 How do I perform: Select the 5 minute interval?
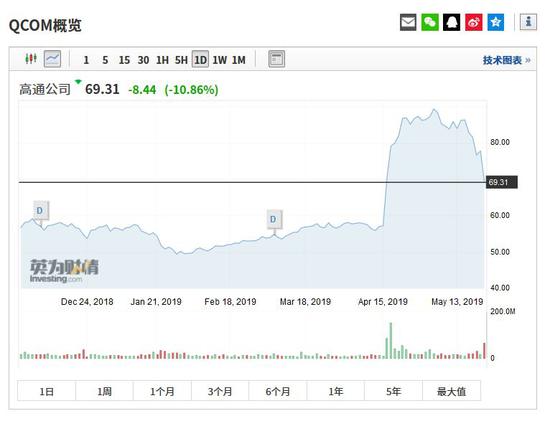click(105, 60)
